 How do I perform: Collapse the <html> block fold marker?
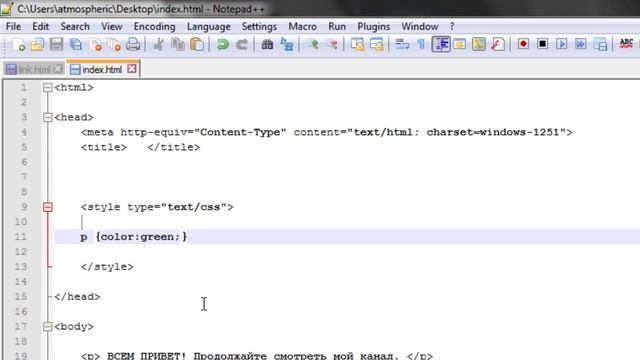pos(48,87)
